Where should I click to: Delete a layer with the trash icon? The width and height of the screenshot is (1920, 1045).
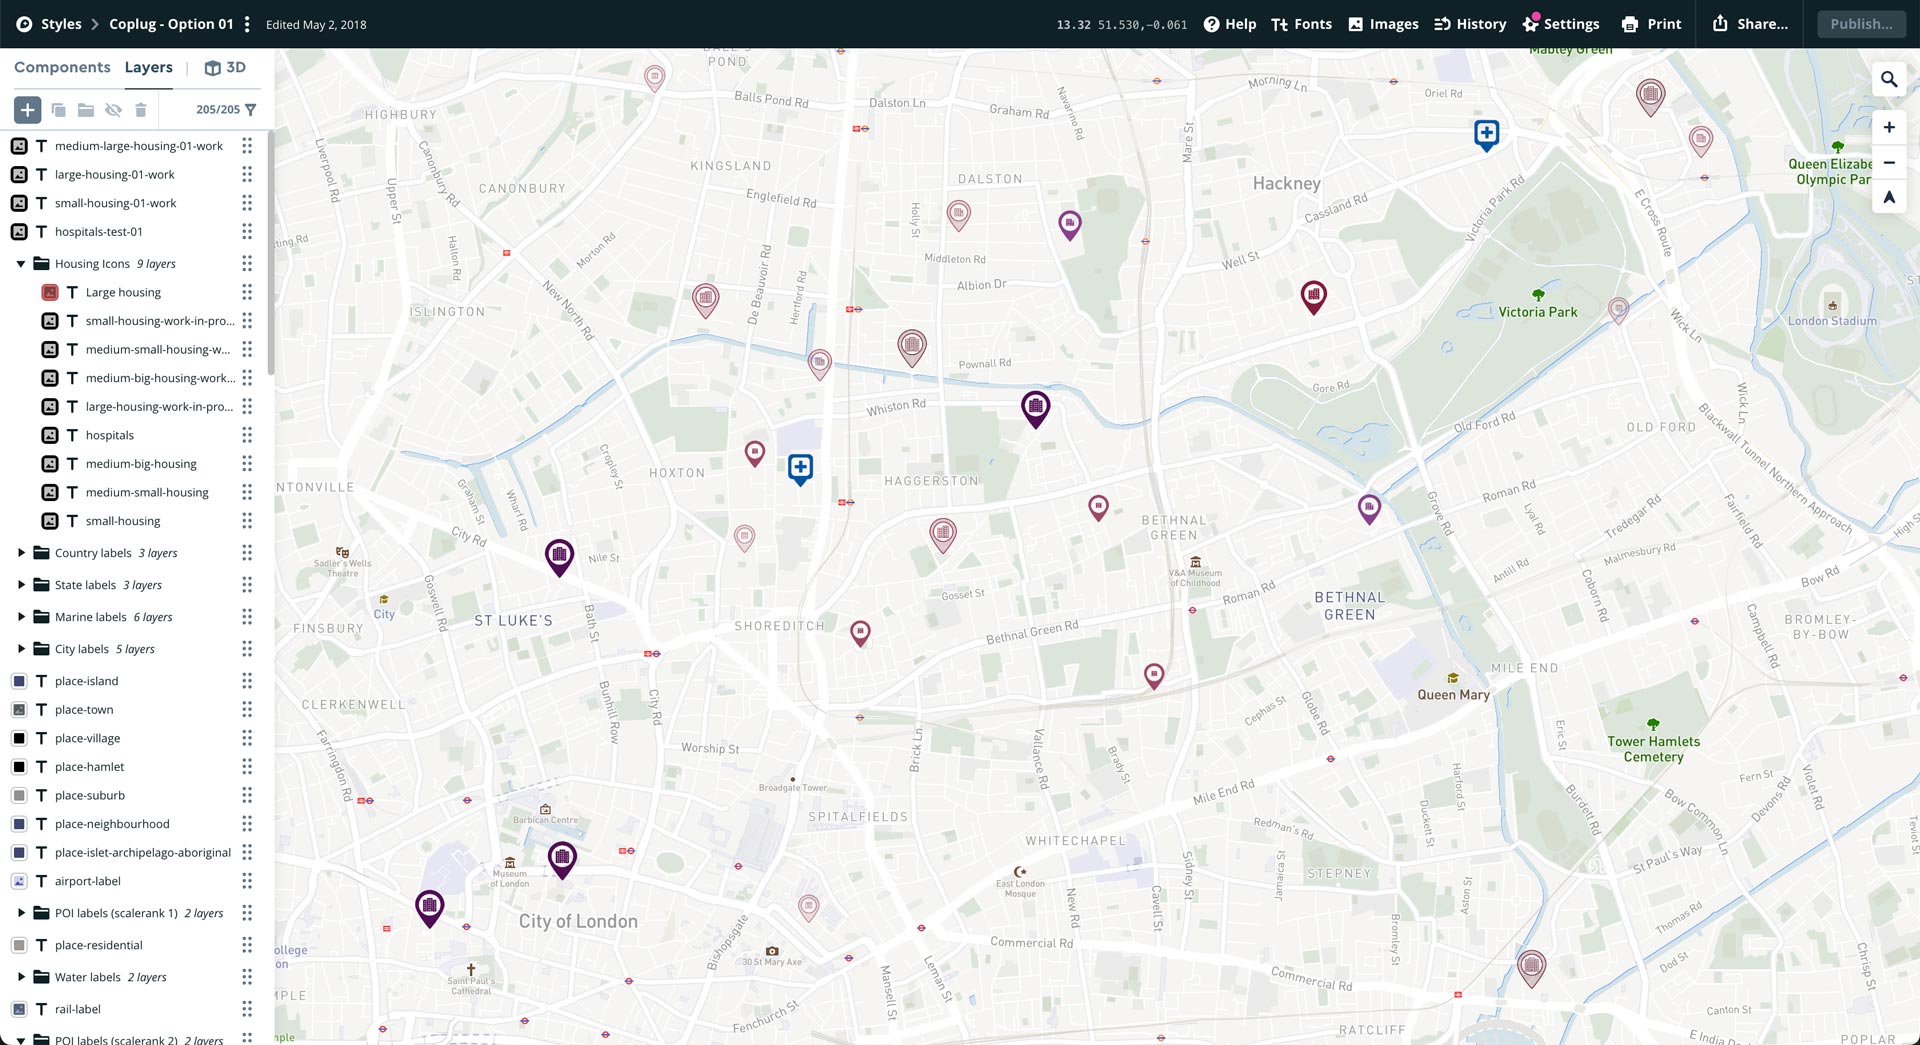click(x=141, y=110)
